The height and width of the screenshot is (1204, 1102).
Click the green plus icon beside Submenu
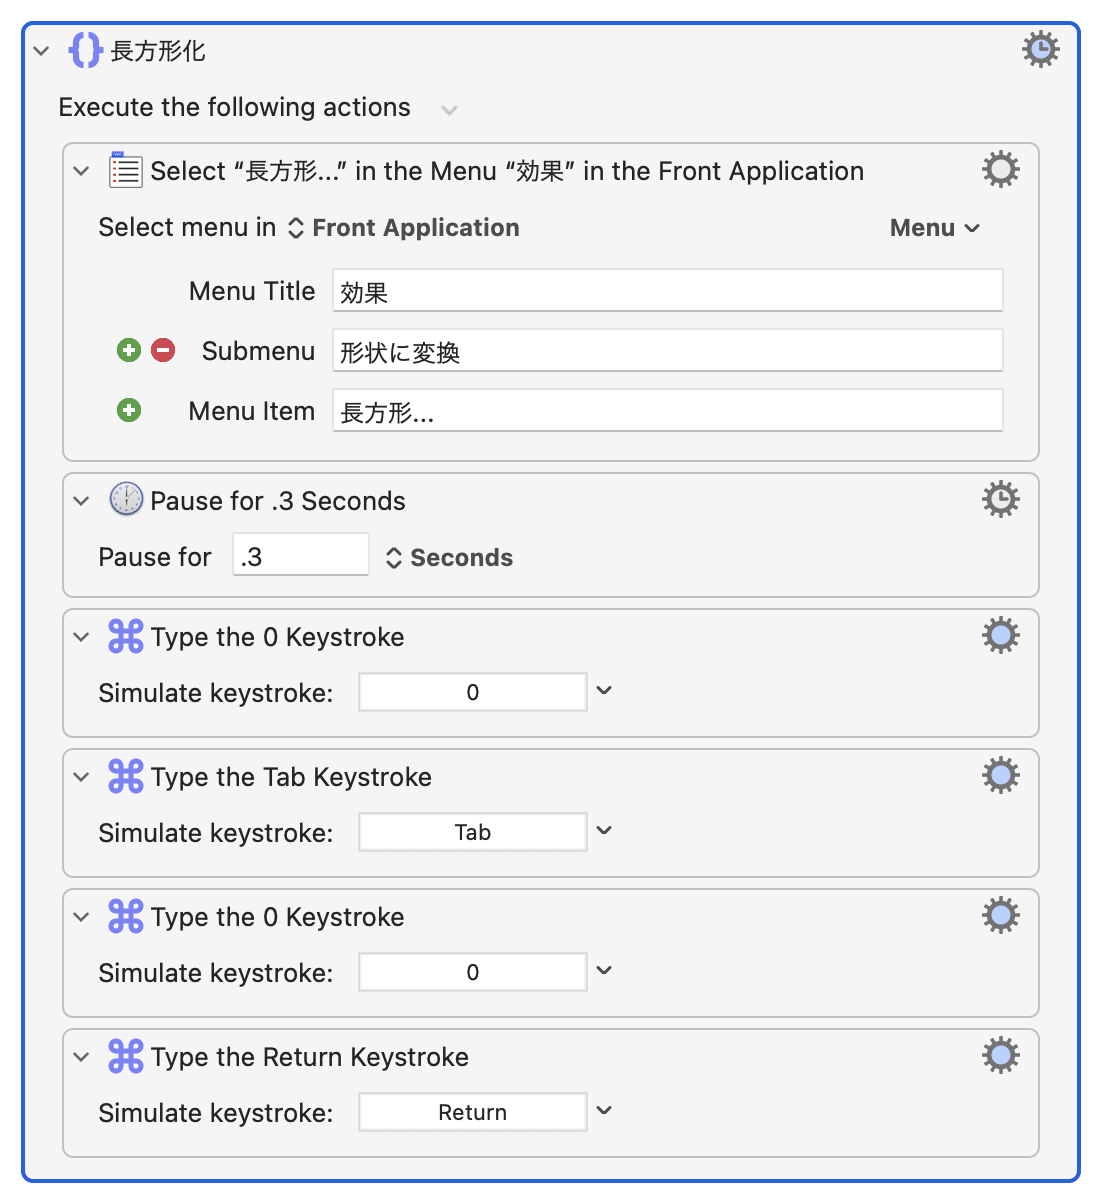[129, 350]
